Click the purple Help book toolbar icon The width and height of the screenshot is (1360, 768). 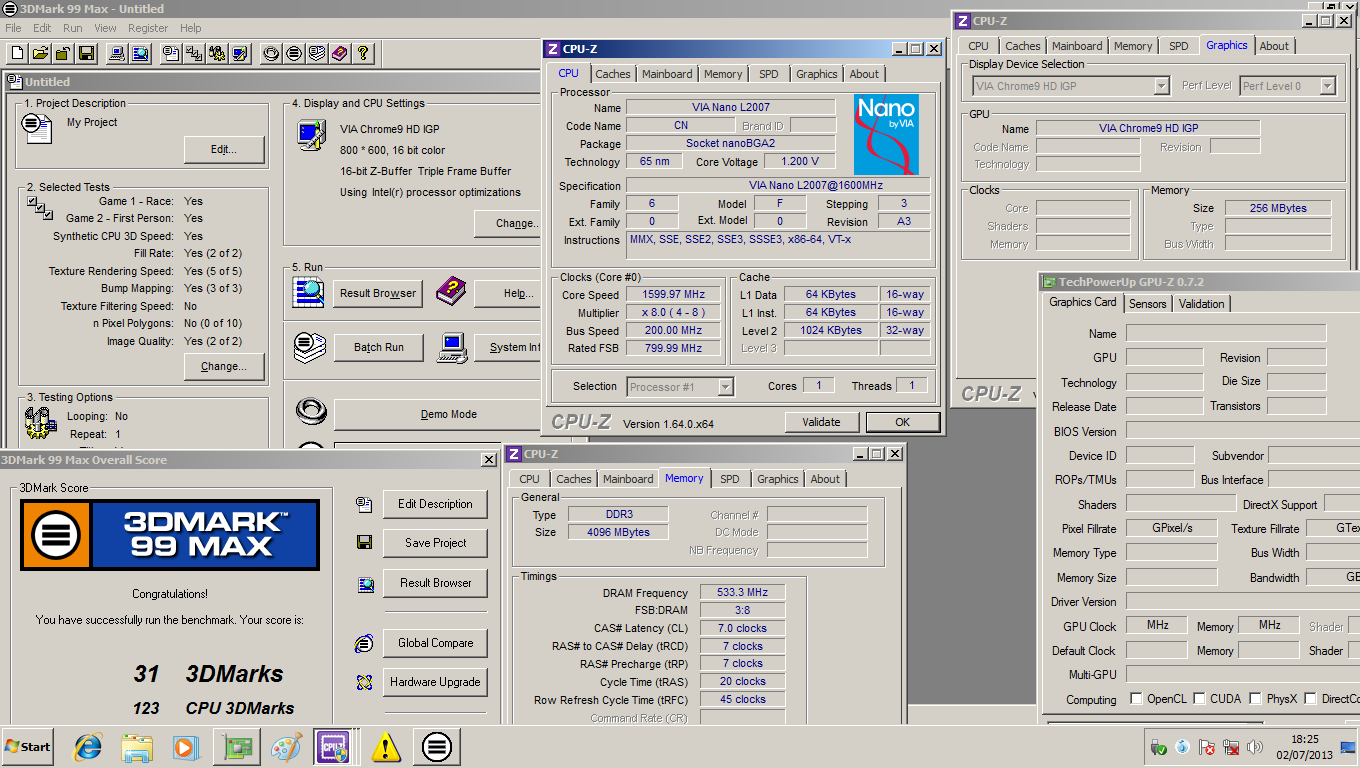point(340,53)
